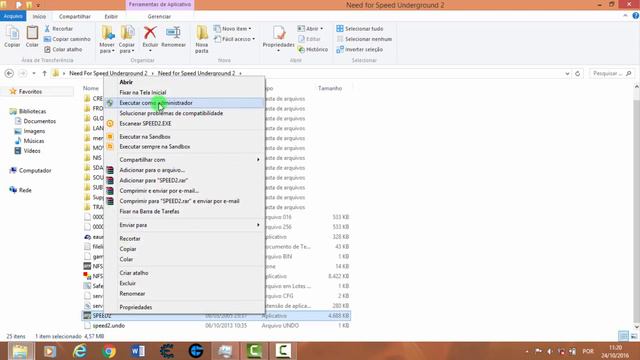Expand the Enviar para submenu
The height and width of the screenshot is (360, 640).
pyautogui.click(x=184, y=225)
